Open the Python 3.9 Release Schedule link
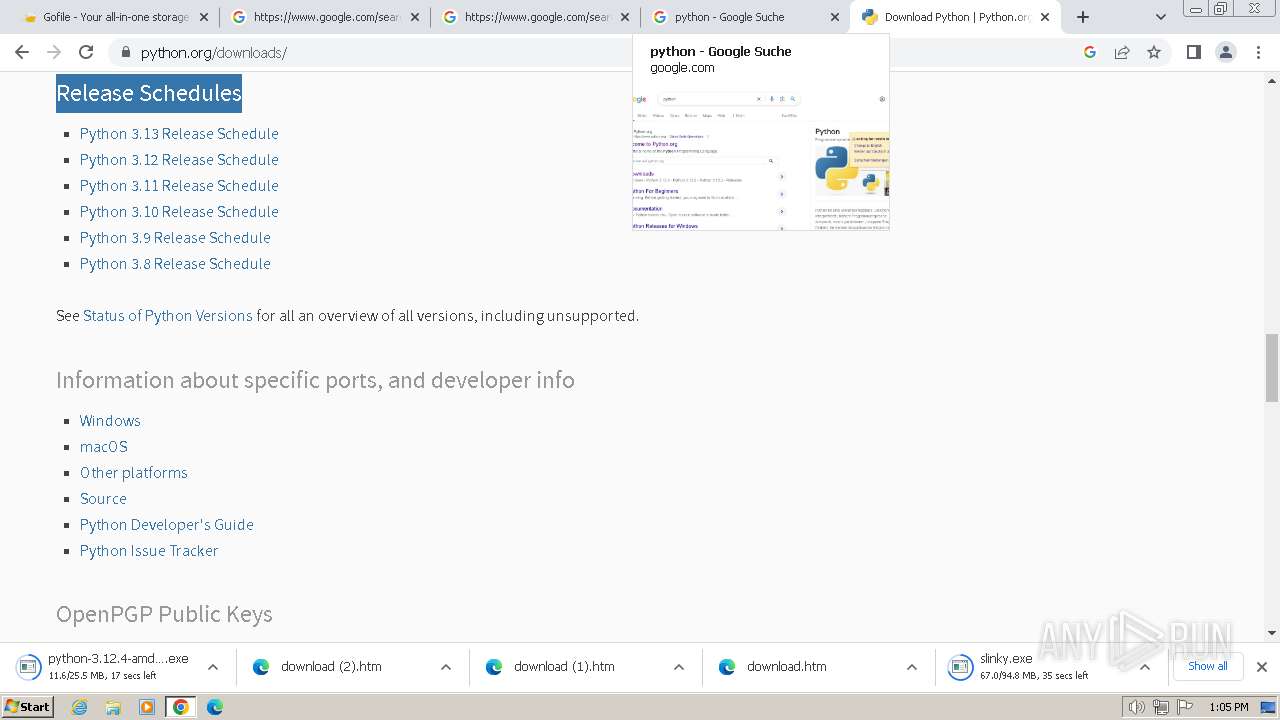This screenshot has width=1280, height=720. point(175,238)
